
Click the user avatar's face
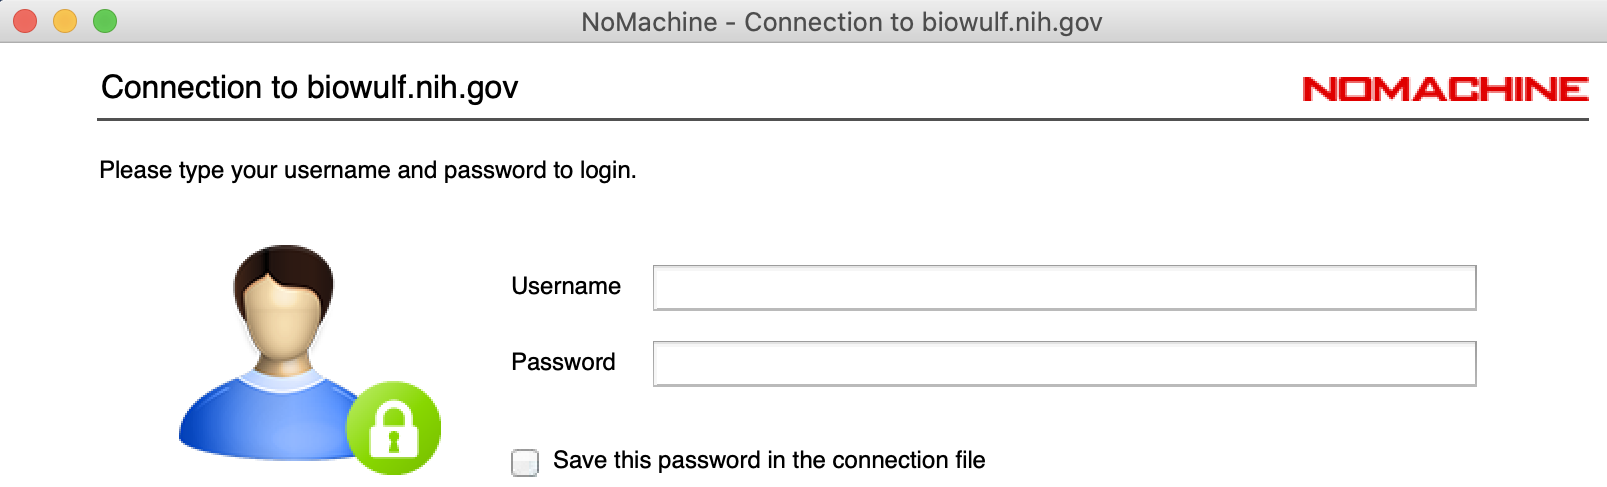pos(283,320)
